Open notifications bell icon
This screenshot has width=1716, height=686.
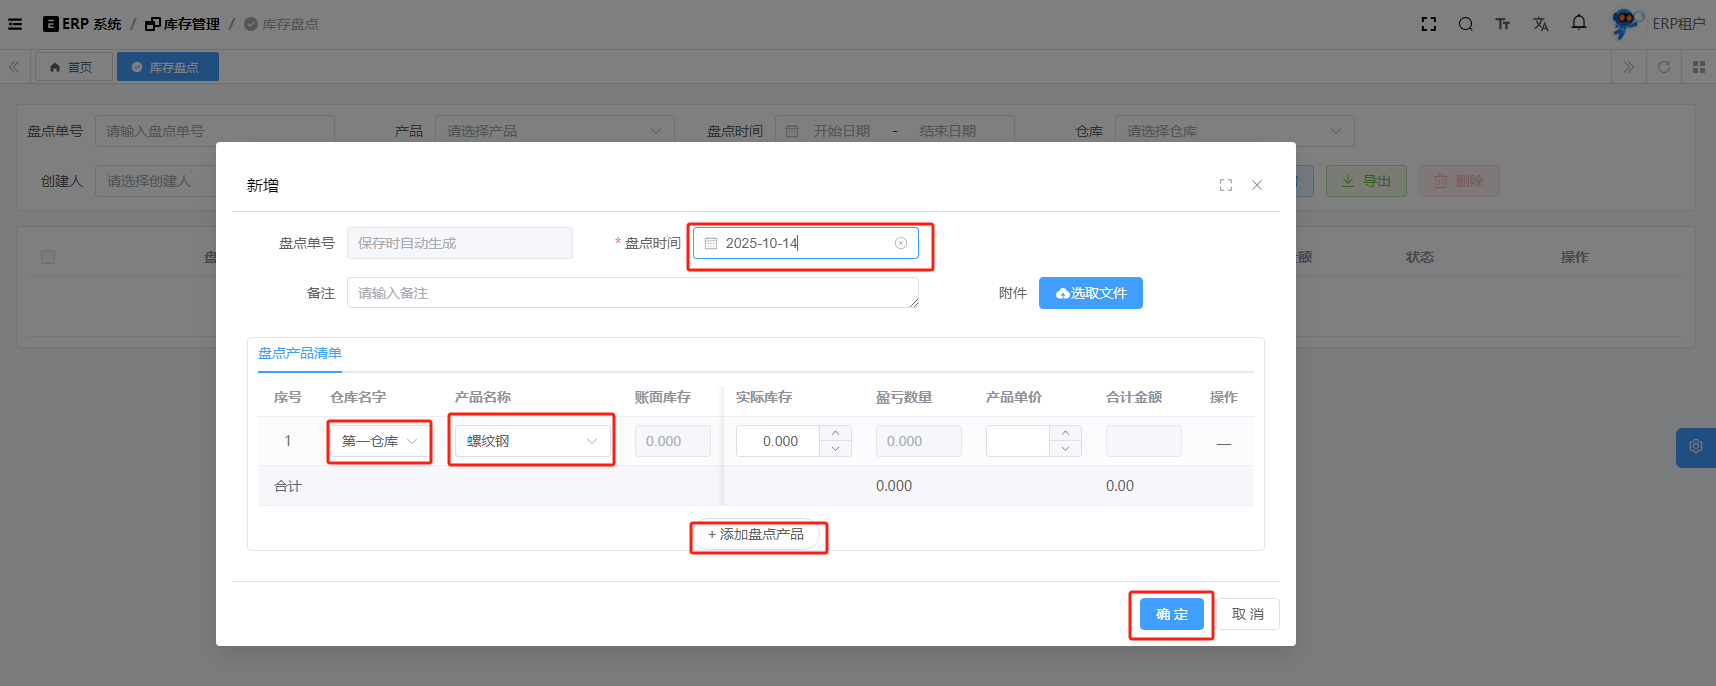tap(1578, 23)
